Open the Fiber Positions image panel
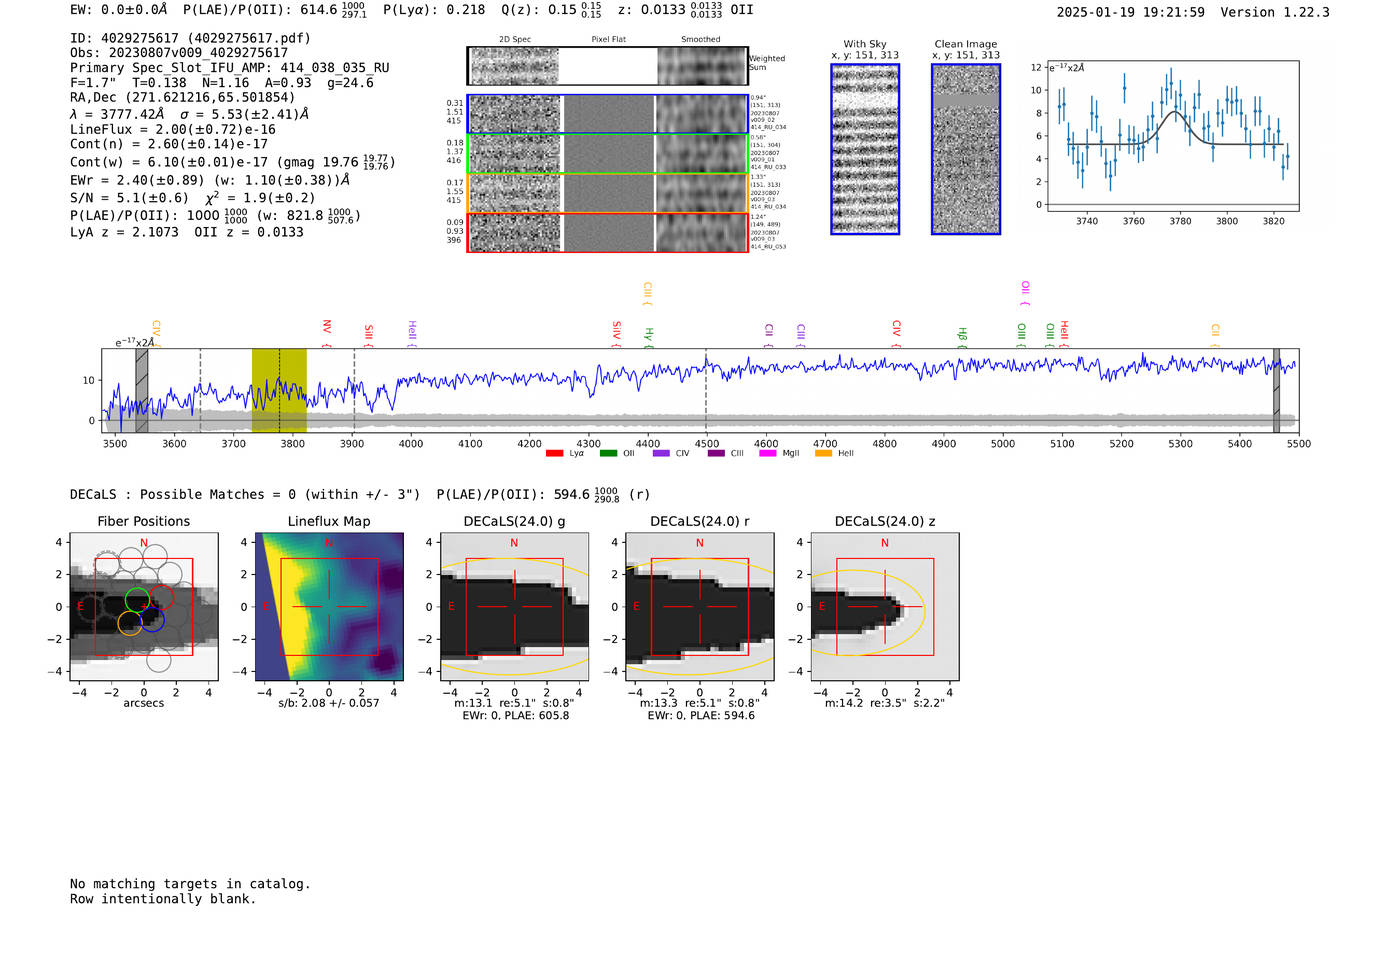Viewport: 1400px width, 953px height. point(143,606)
